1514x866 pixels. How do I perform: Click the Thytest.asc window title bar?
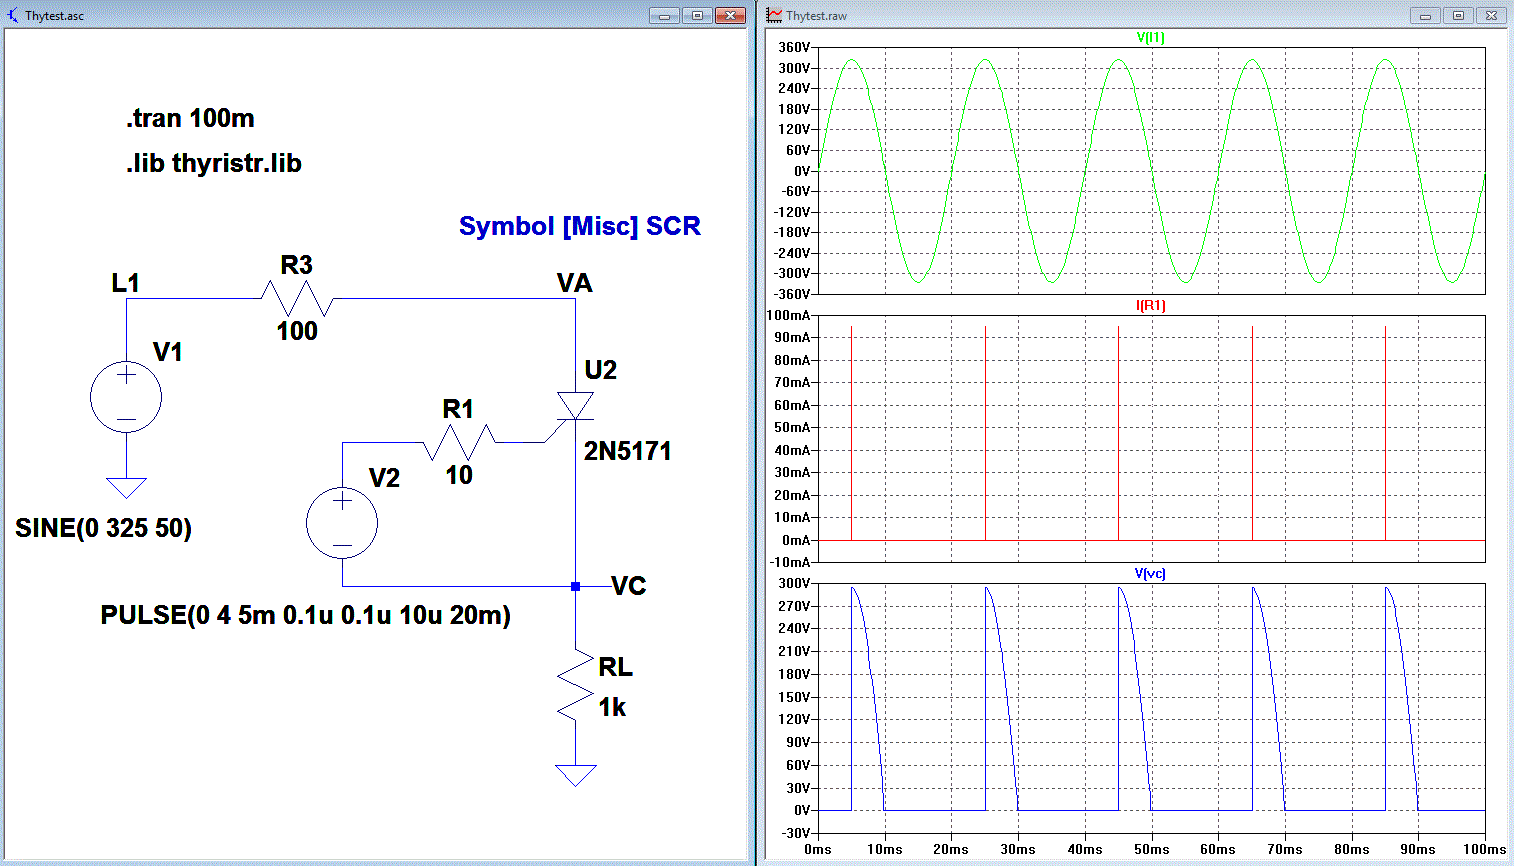click(x=374, y=15)
